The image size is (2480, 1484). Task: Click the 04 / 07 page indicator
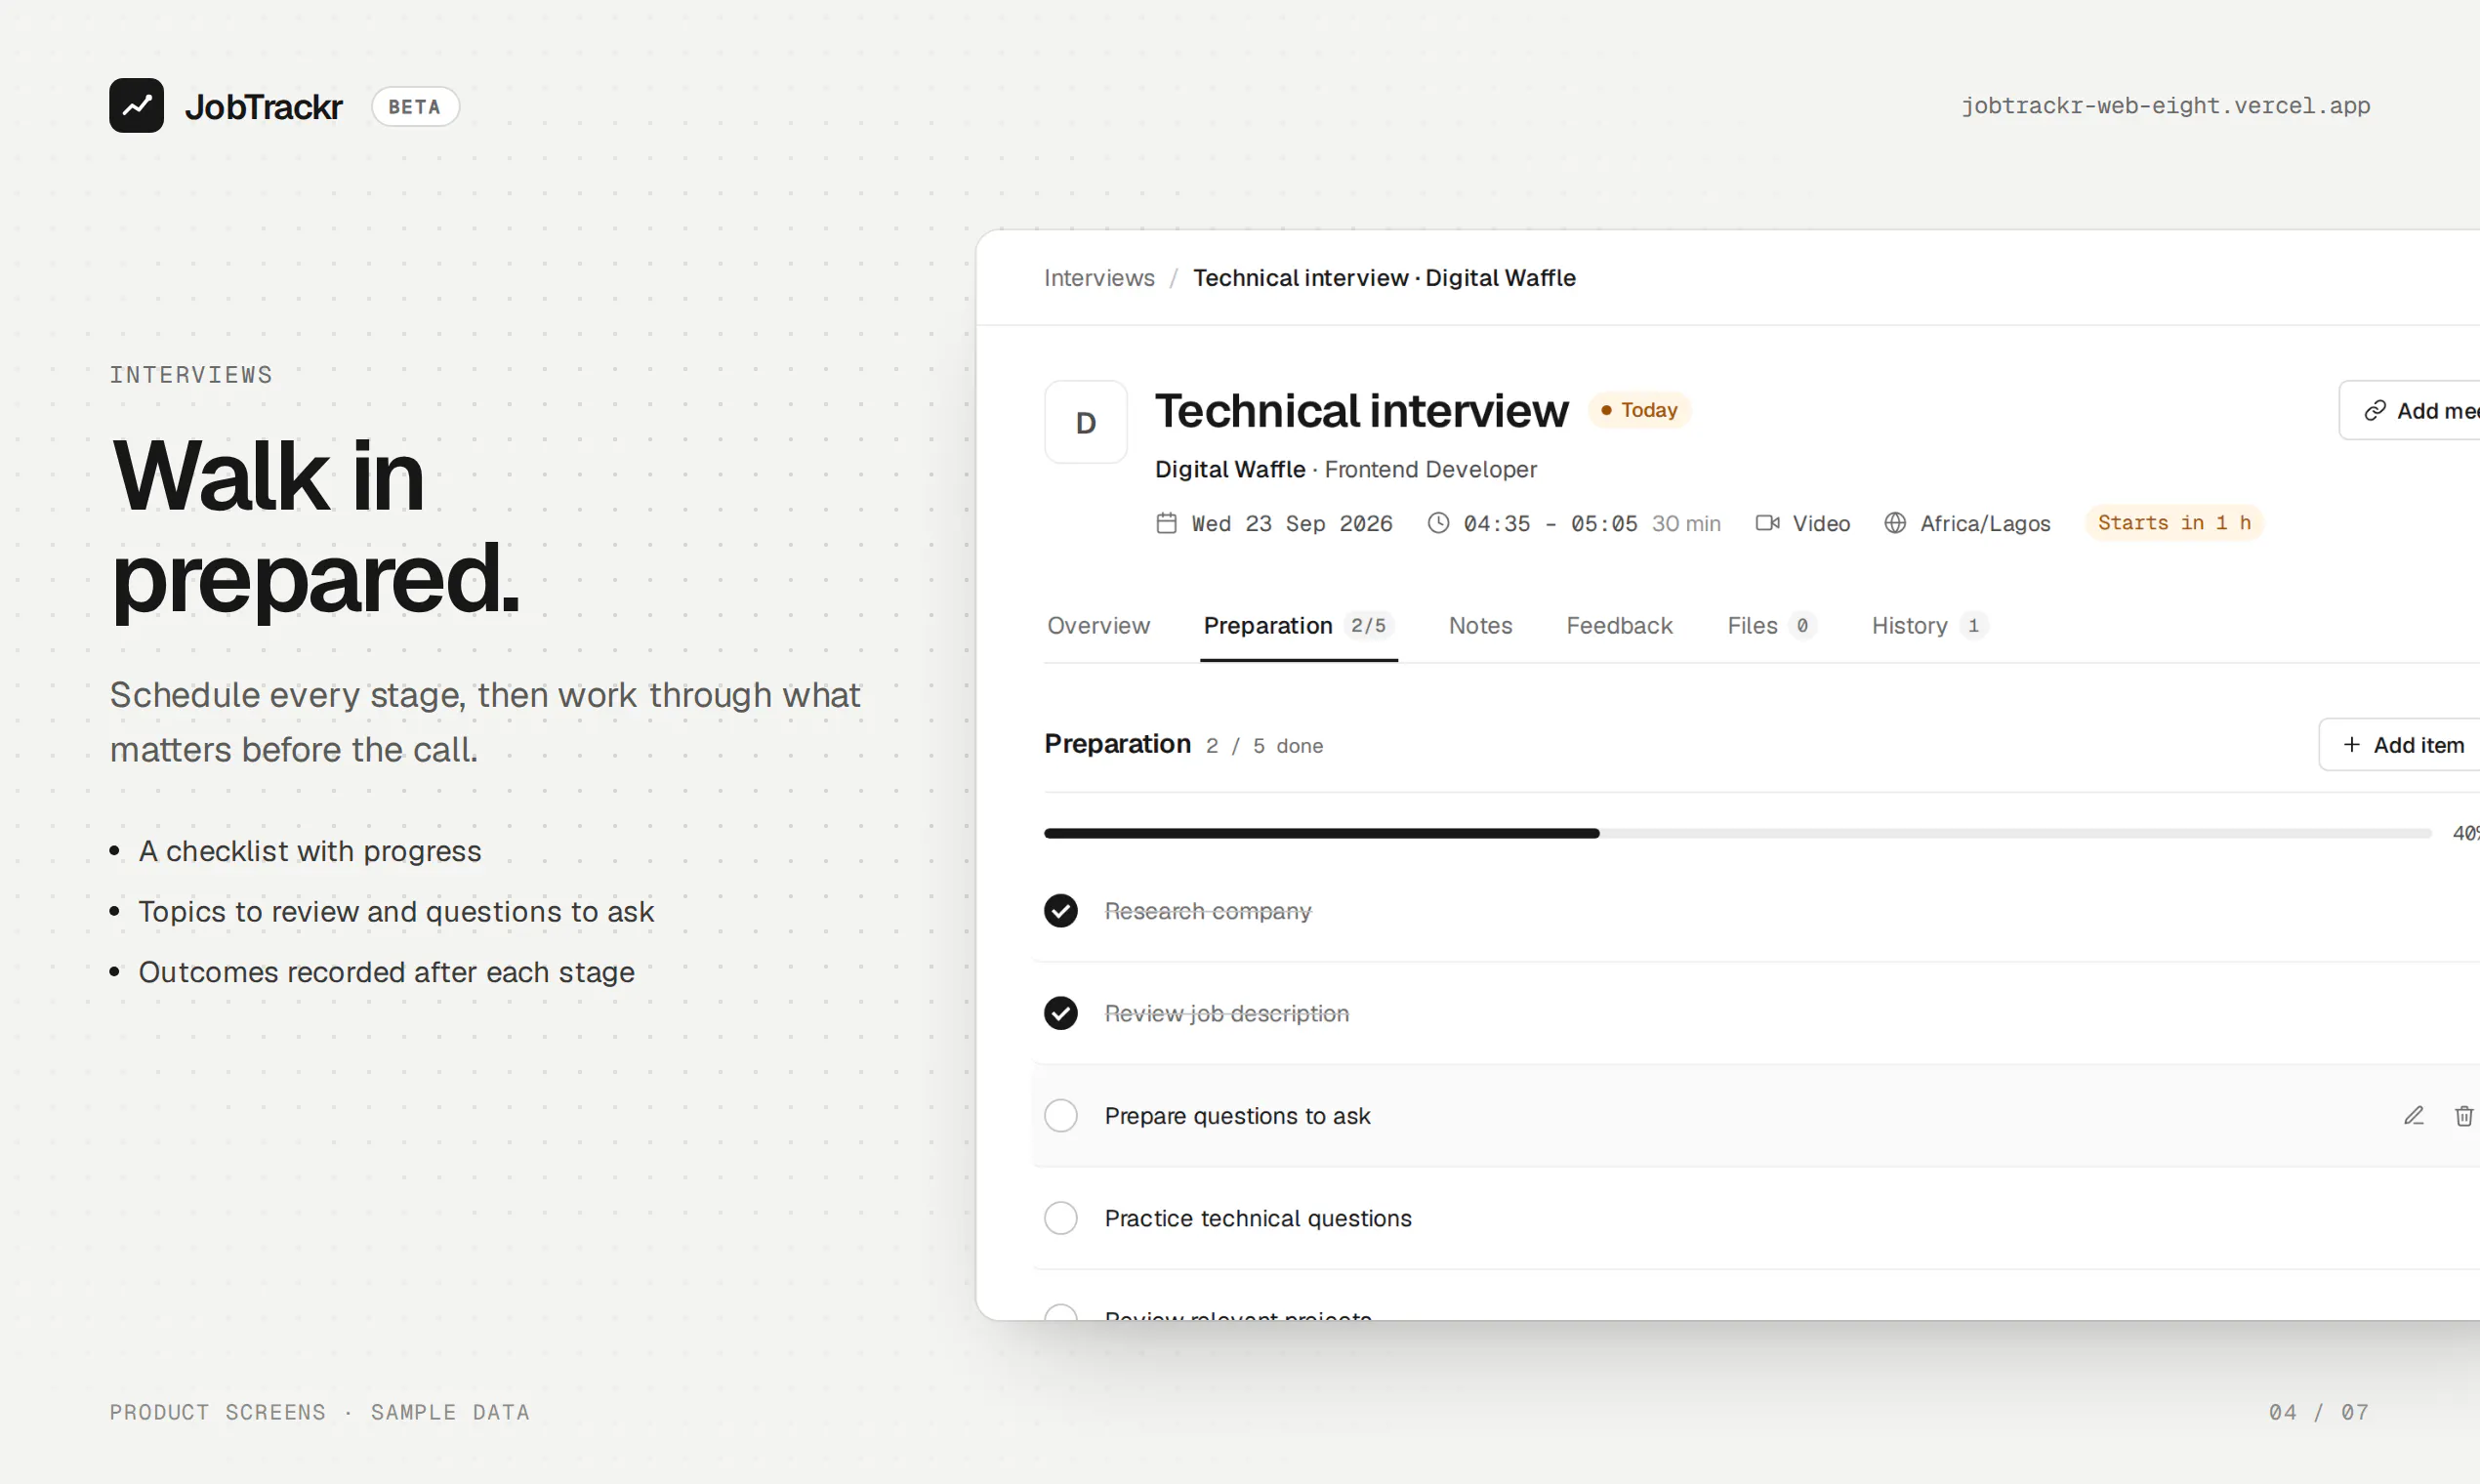tap(2318, 1412)
